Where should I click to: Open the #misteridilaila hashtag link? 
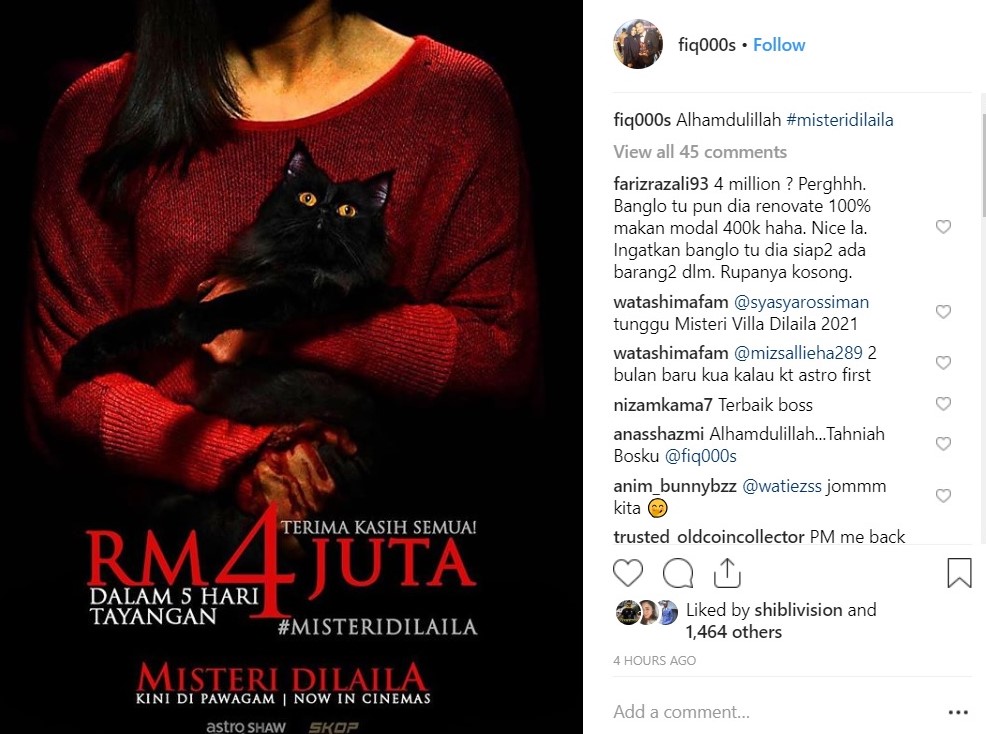[839, 120]
